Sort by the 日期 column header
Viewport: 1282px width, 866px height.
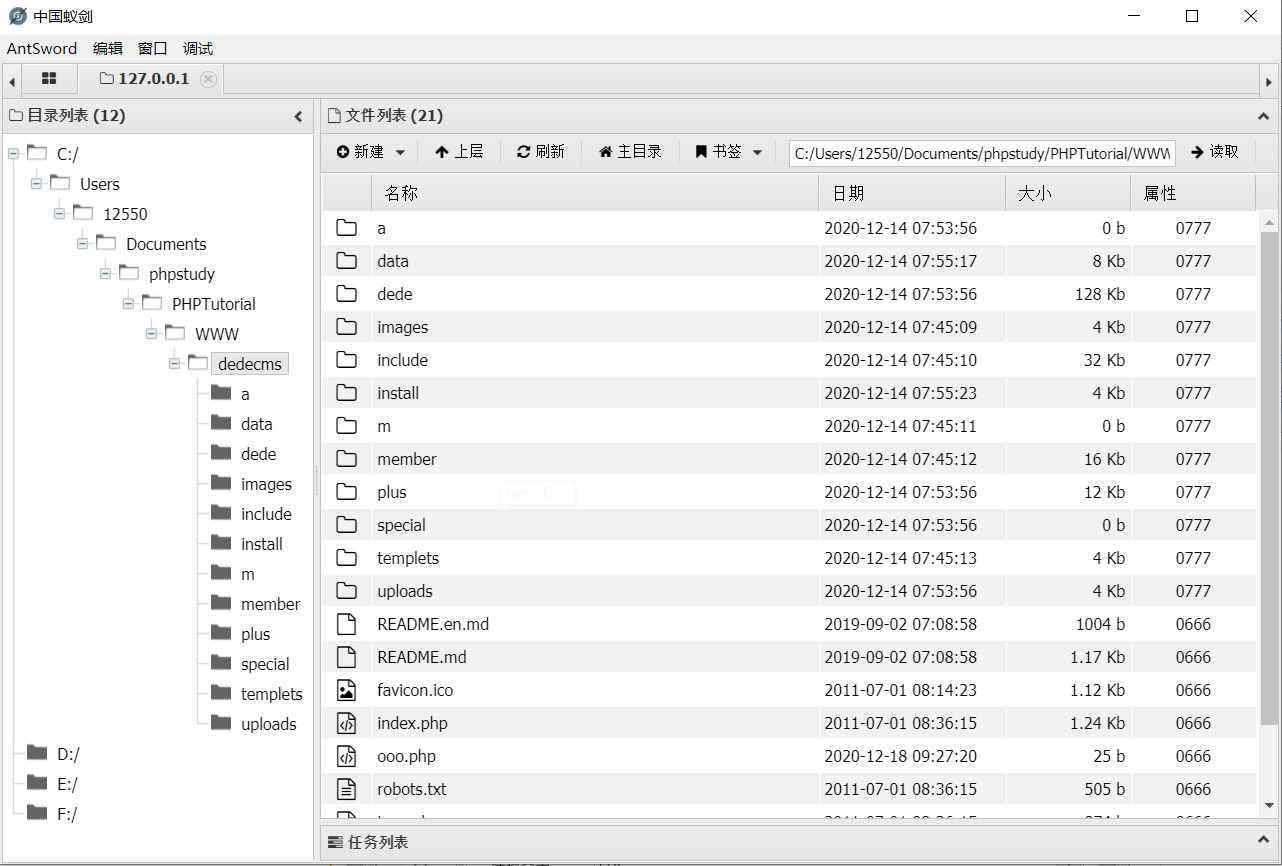click(x=912, y=193)
